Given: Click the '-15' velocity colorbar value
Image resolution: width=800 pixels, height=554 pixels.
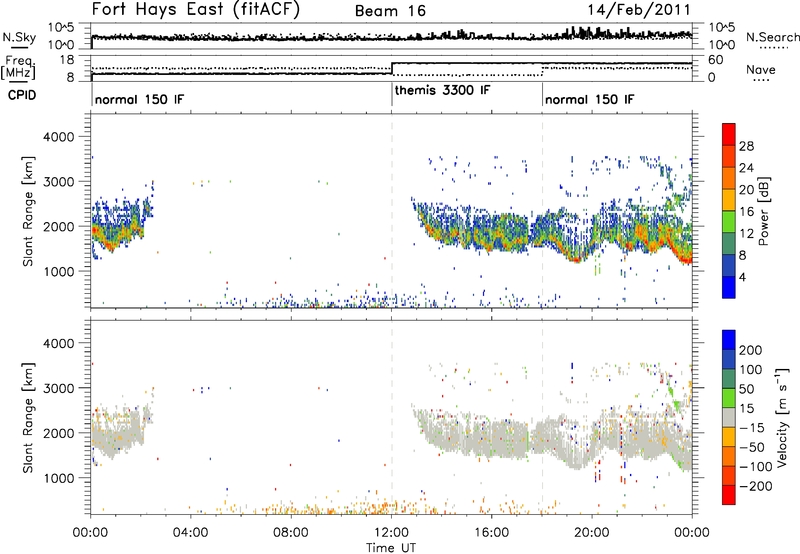Looking at the screenshot, I should [752, 428].
